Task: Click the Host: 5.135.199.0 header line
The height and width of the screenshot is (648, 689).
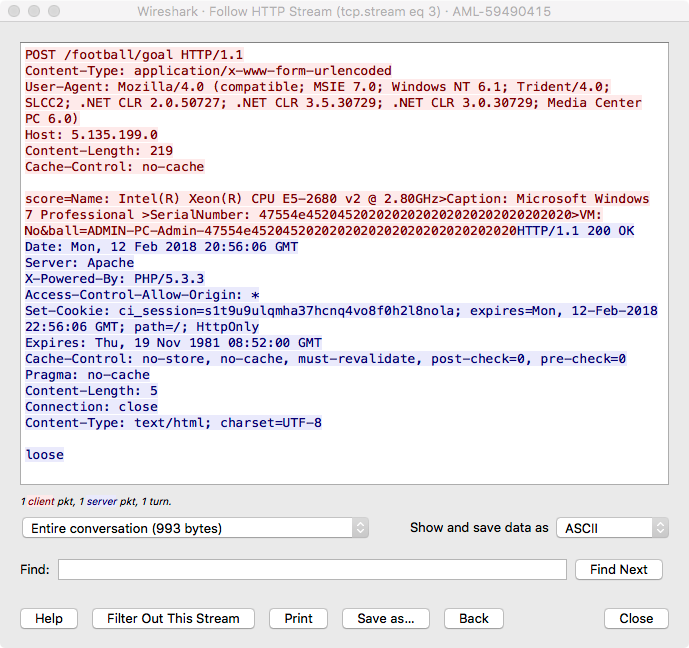Action: coord(91,135)
